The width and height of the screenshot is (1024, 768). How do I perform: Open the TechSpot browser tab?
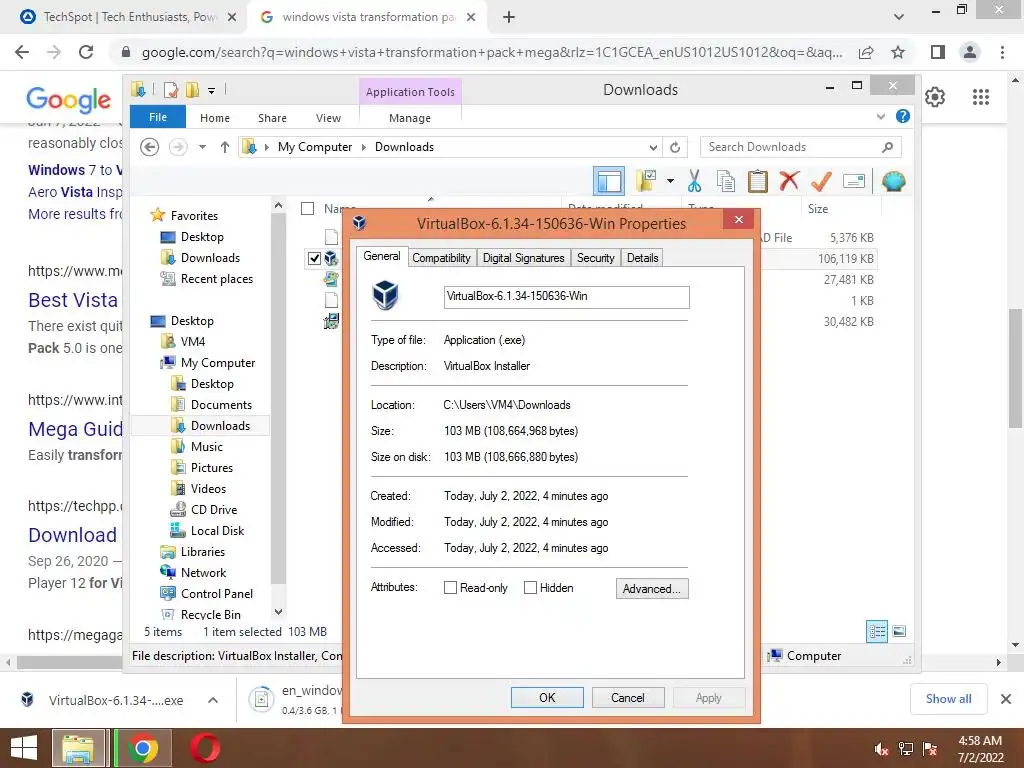tap(129, 17)
